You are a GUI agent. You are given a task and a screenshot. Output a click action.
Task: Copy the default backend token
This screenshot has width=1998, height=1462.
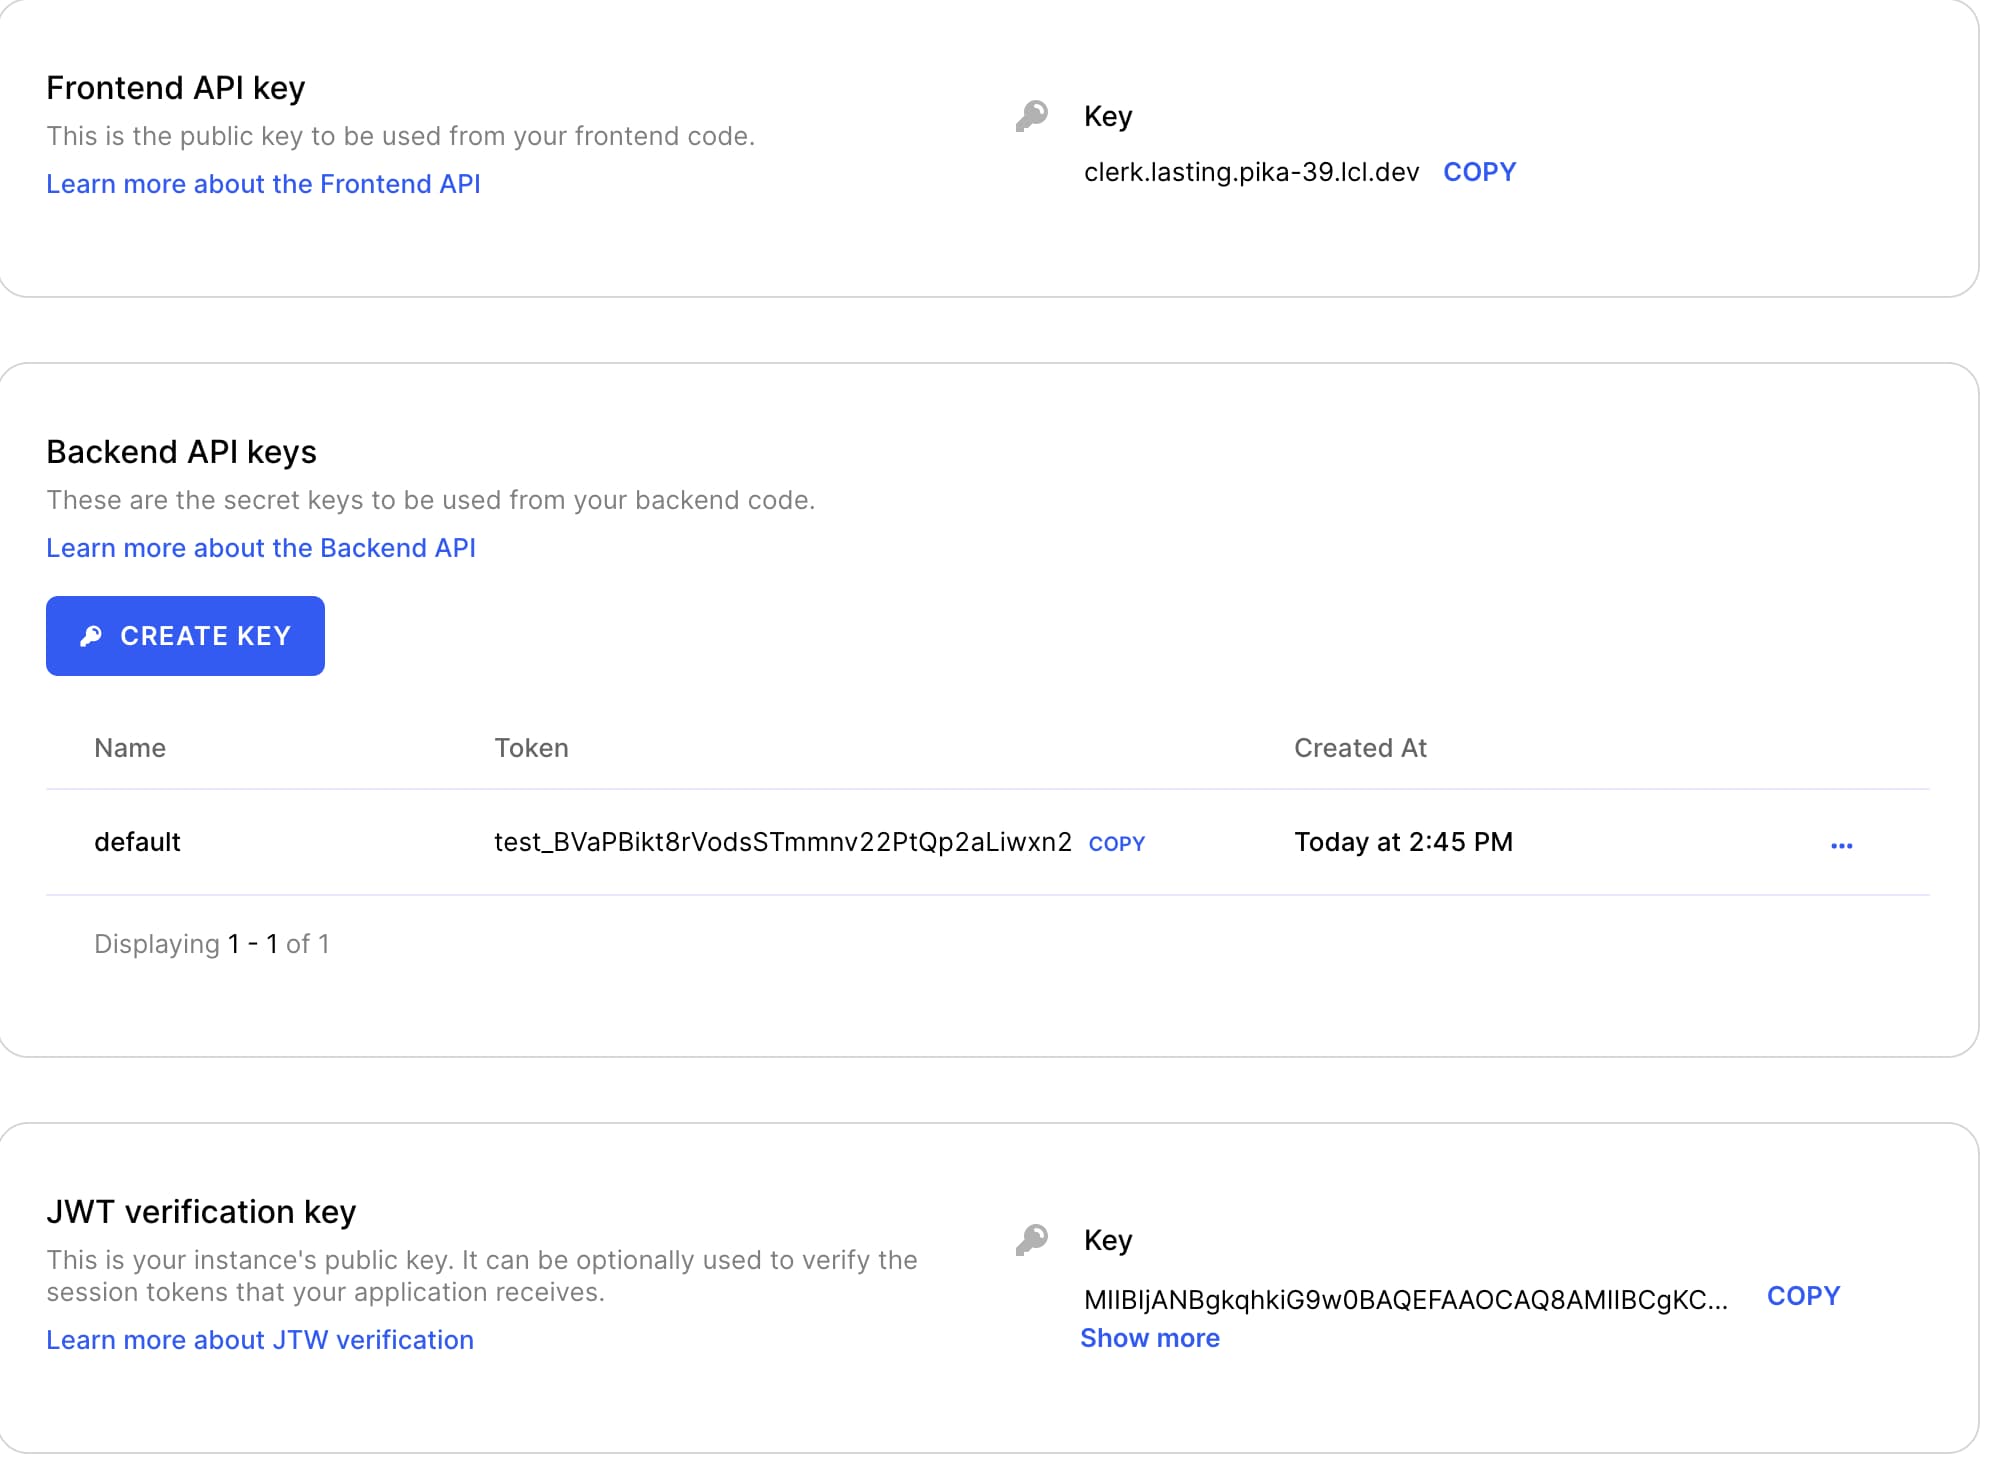click(1116, 844)
